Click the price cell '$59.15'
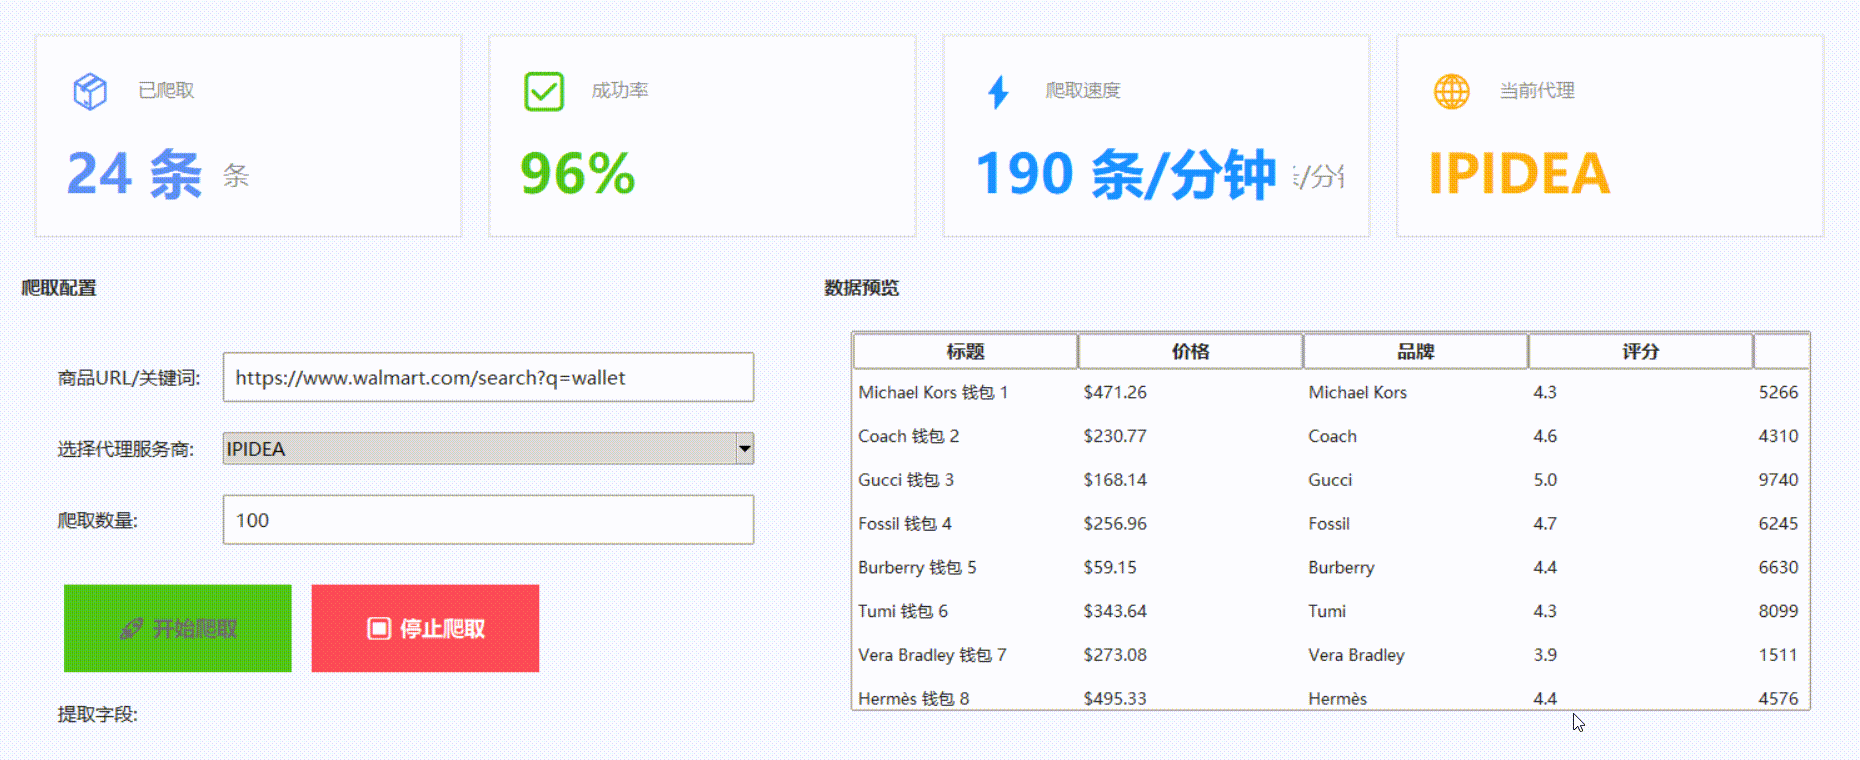 point(1110,567)
